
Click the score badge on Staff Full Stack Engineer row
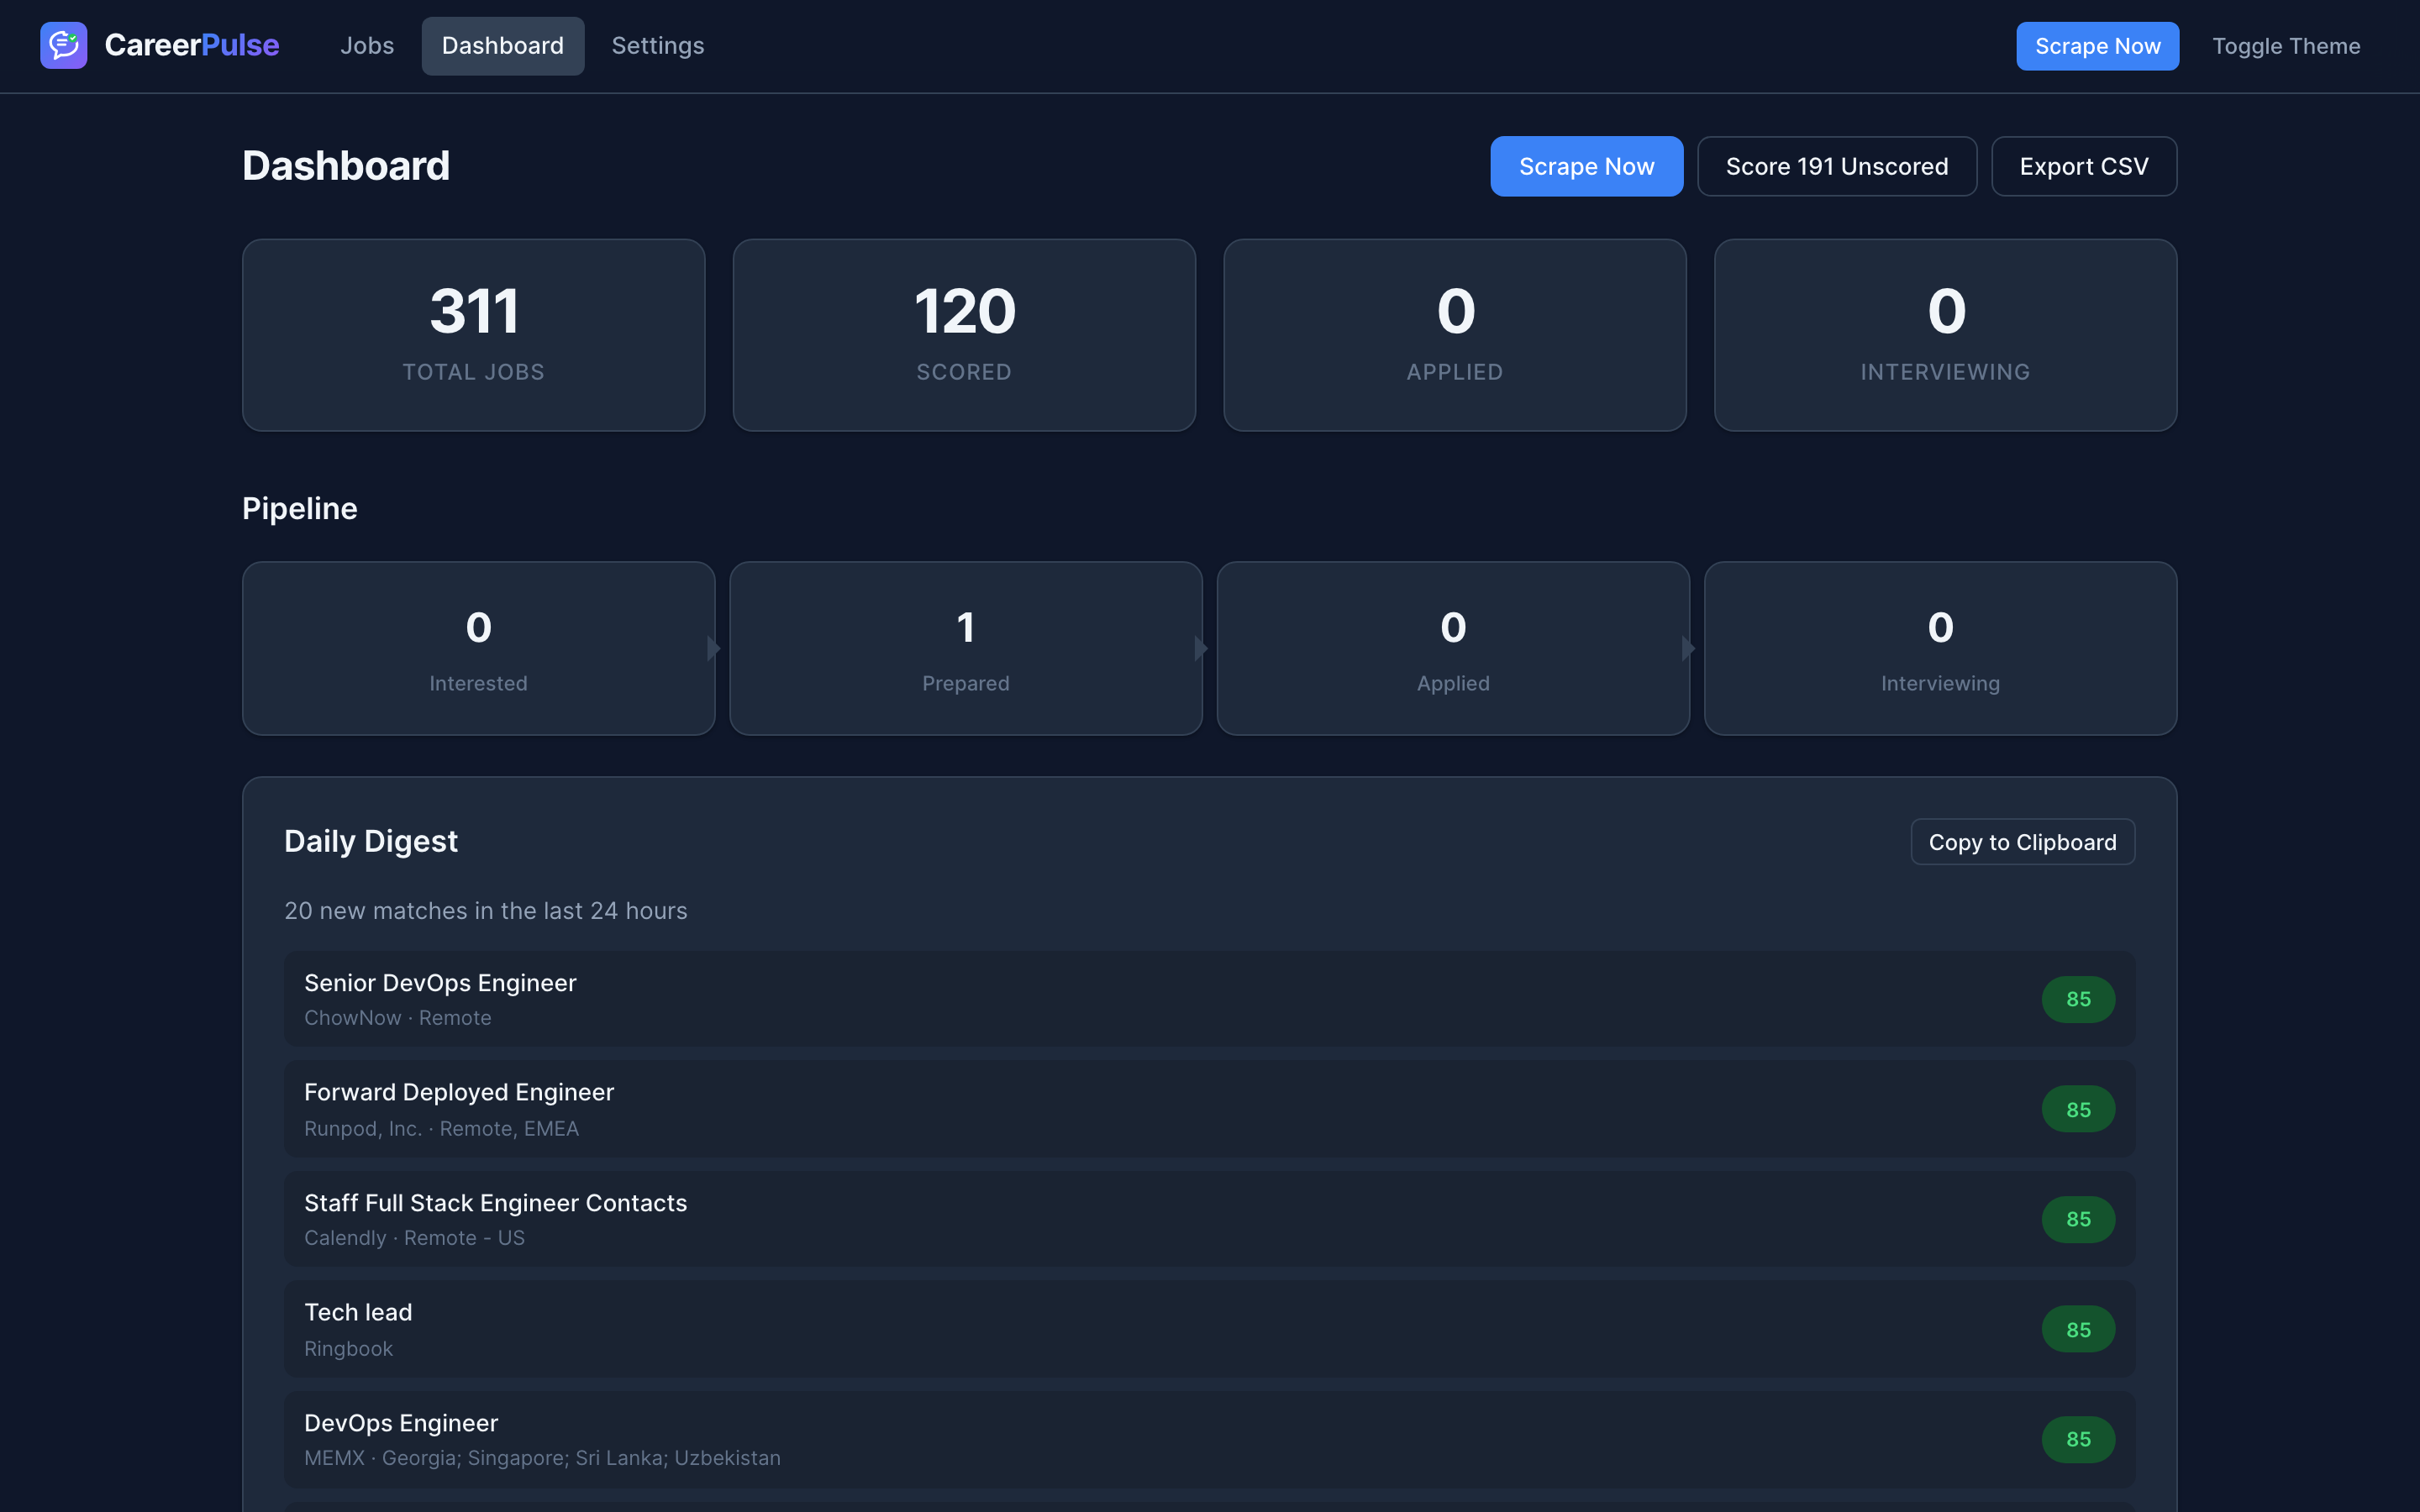point(2078,1219)
